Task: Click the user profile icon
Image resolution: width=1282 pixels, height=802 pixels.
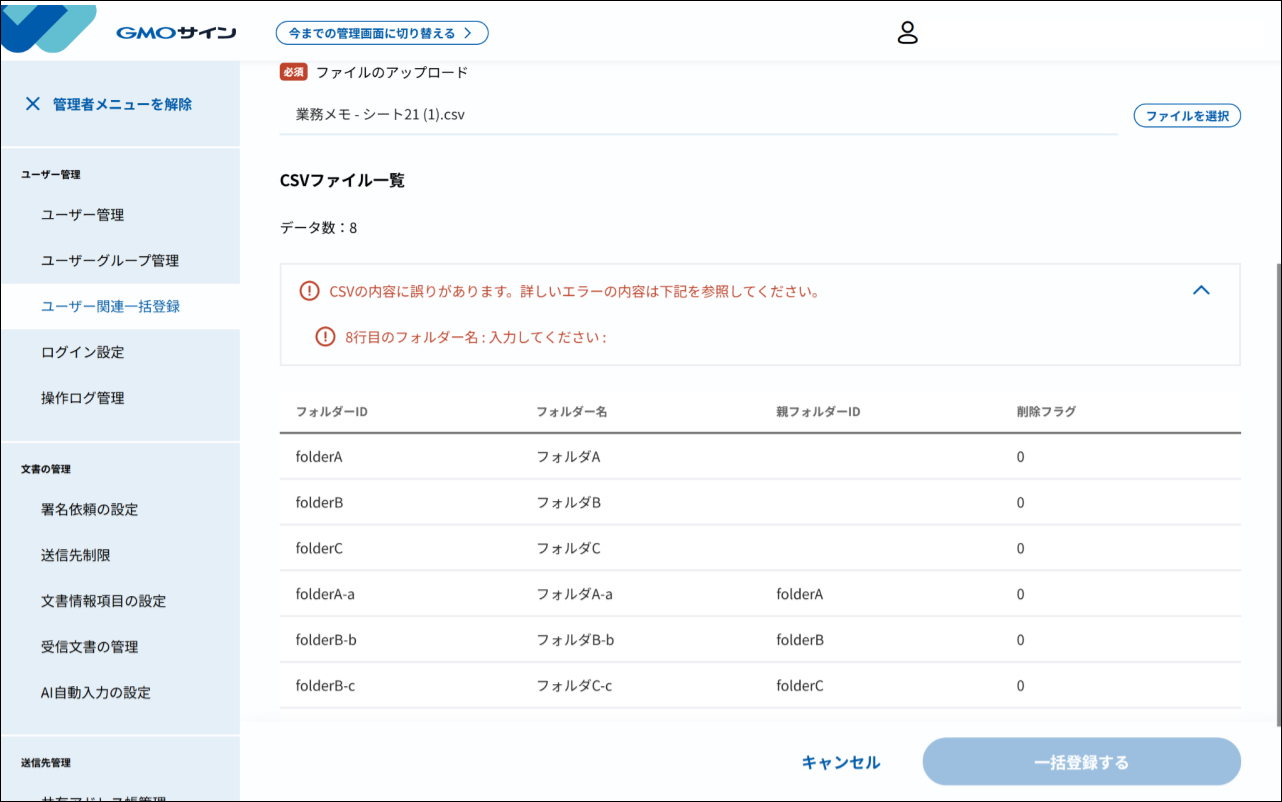Action: tap(907, 33)
